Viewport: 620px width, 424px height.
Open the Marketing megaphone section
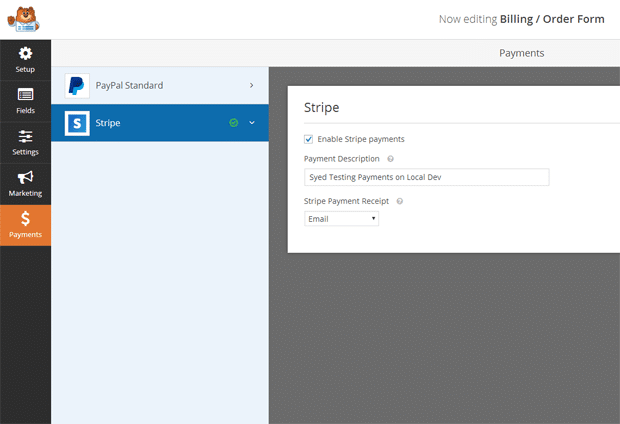point(25,184)
